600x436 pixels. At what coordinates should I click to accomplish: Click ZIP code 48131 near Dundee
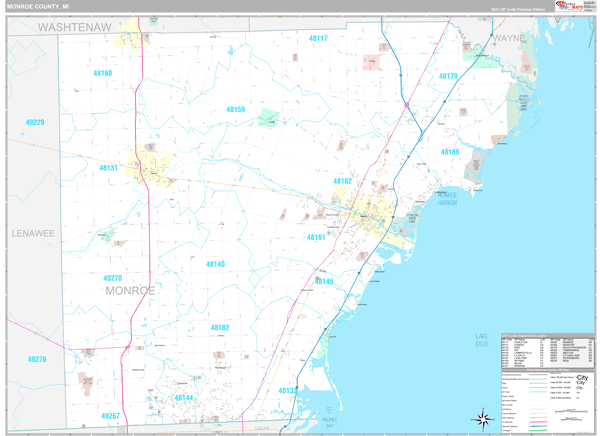(108, 168)
